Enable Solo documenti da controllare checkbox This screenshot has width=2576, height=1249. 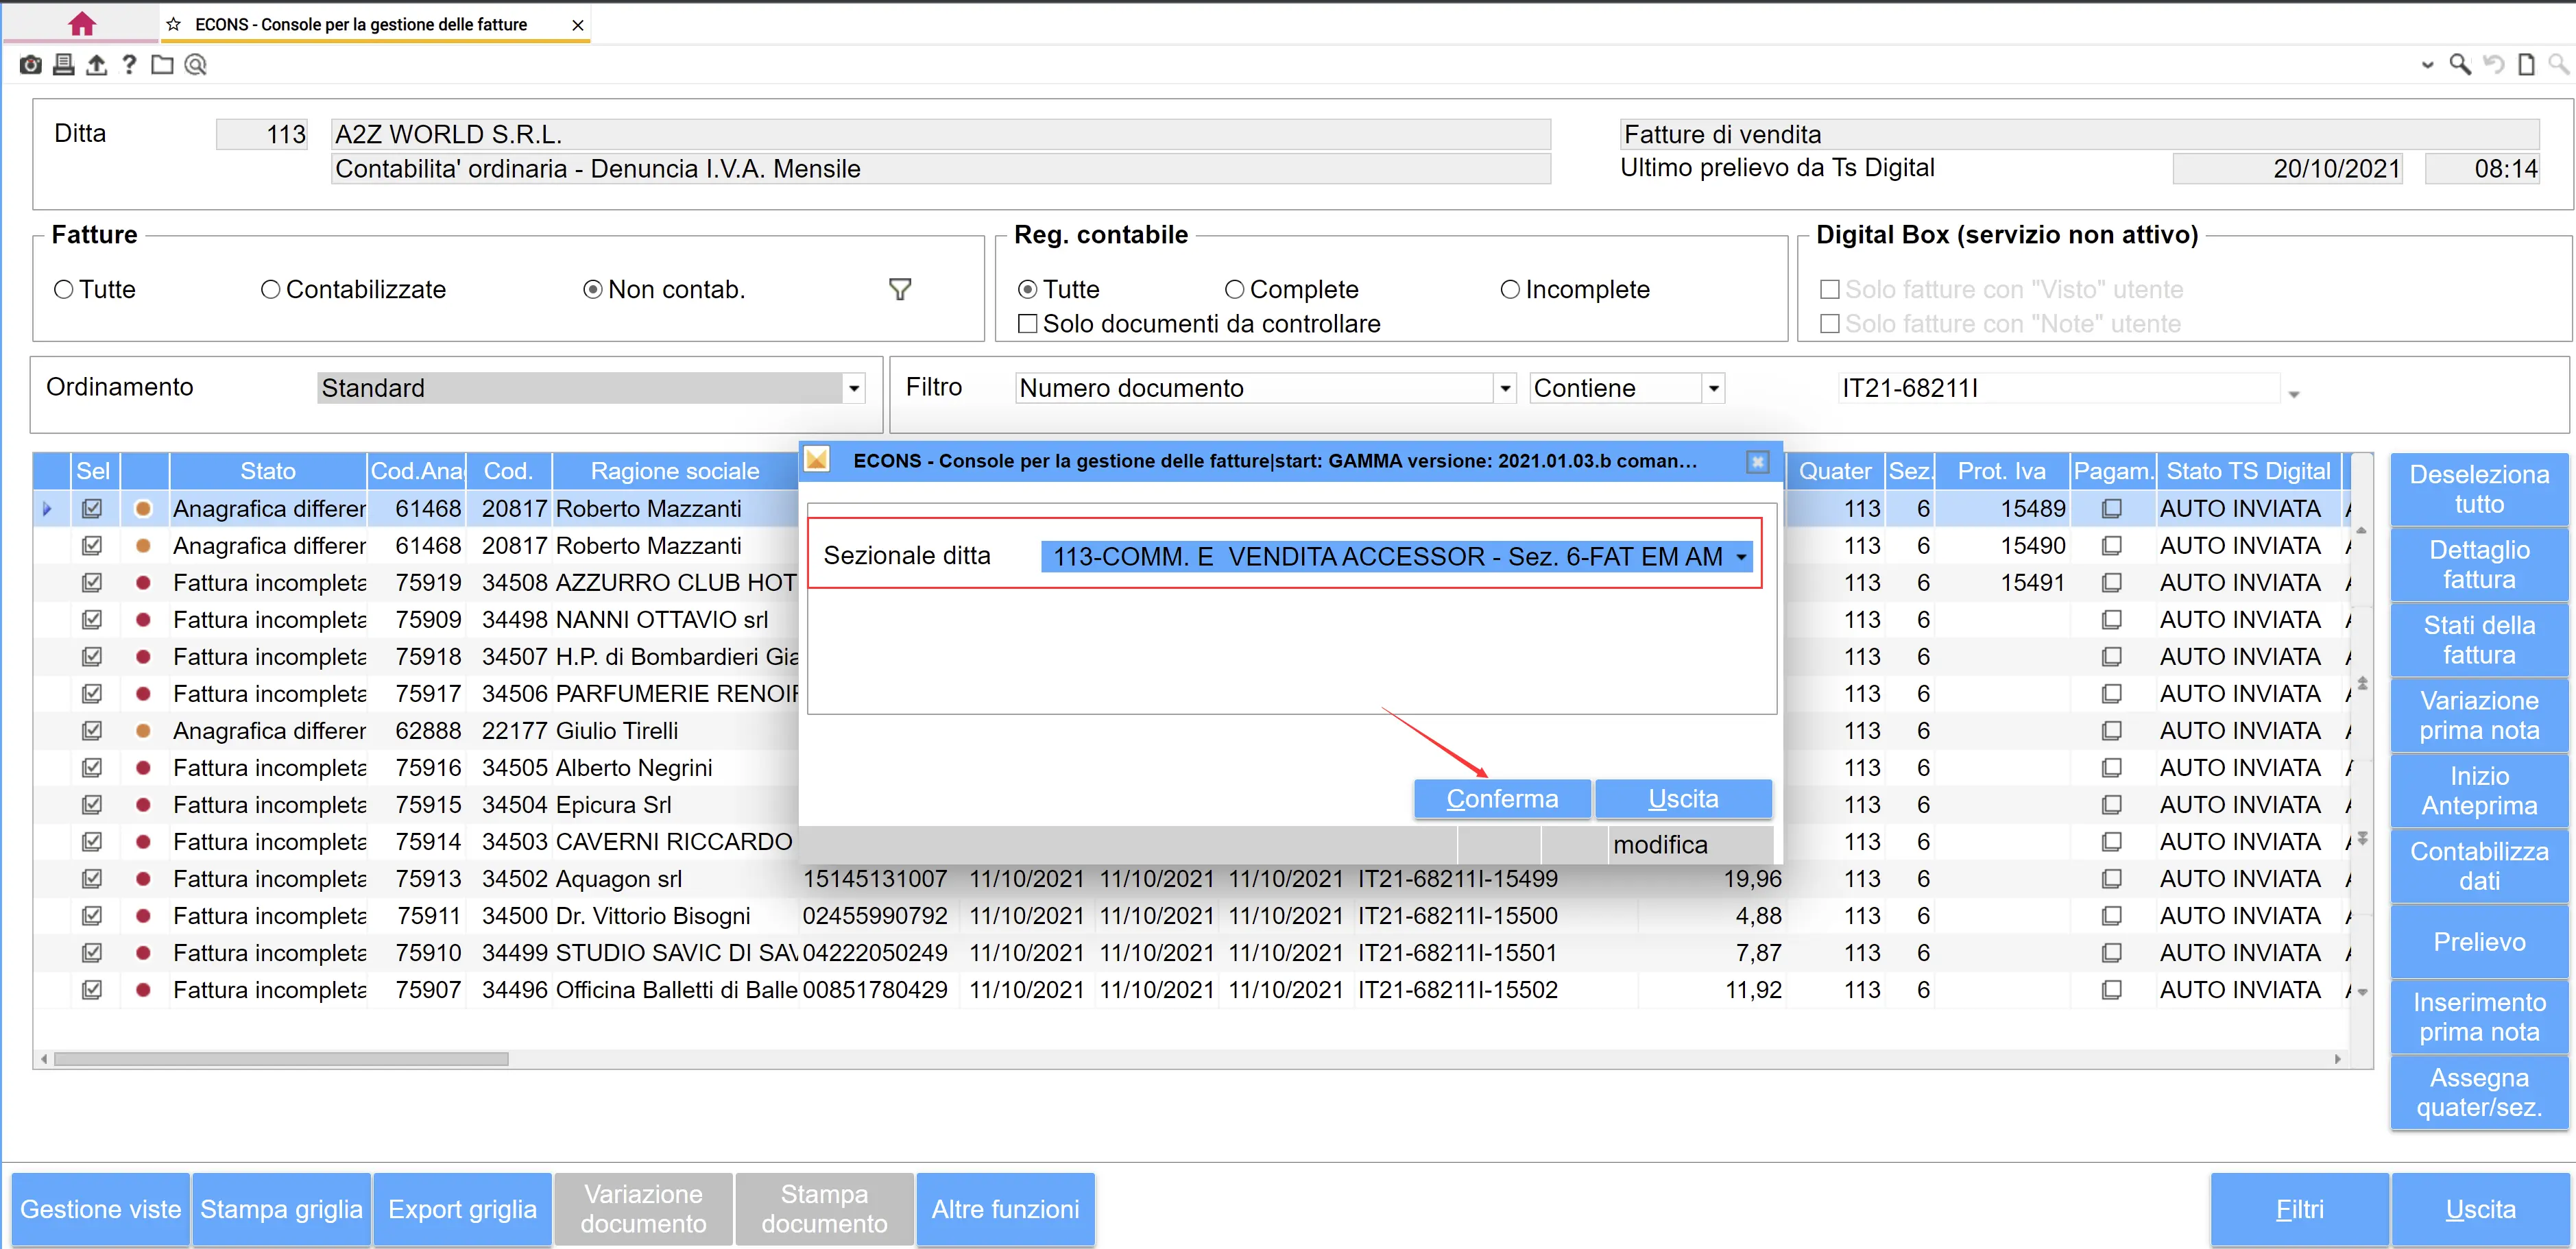tap(1027, 324)
